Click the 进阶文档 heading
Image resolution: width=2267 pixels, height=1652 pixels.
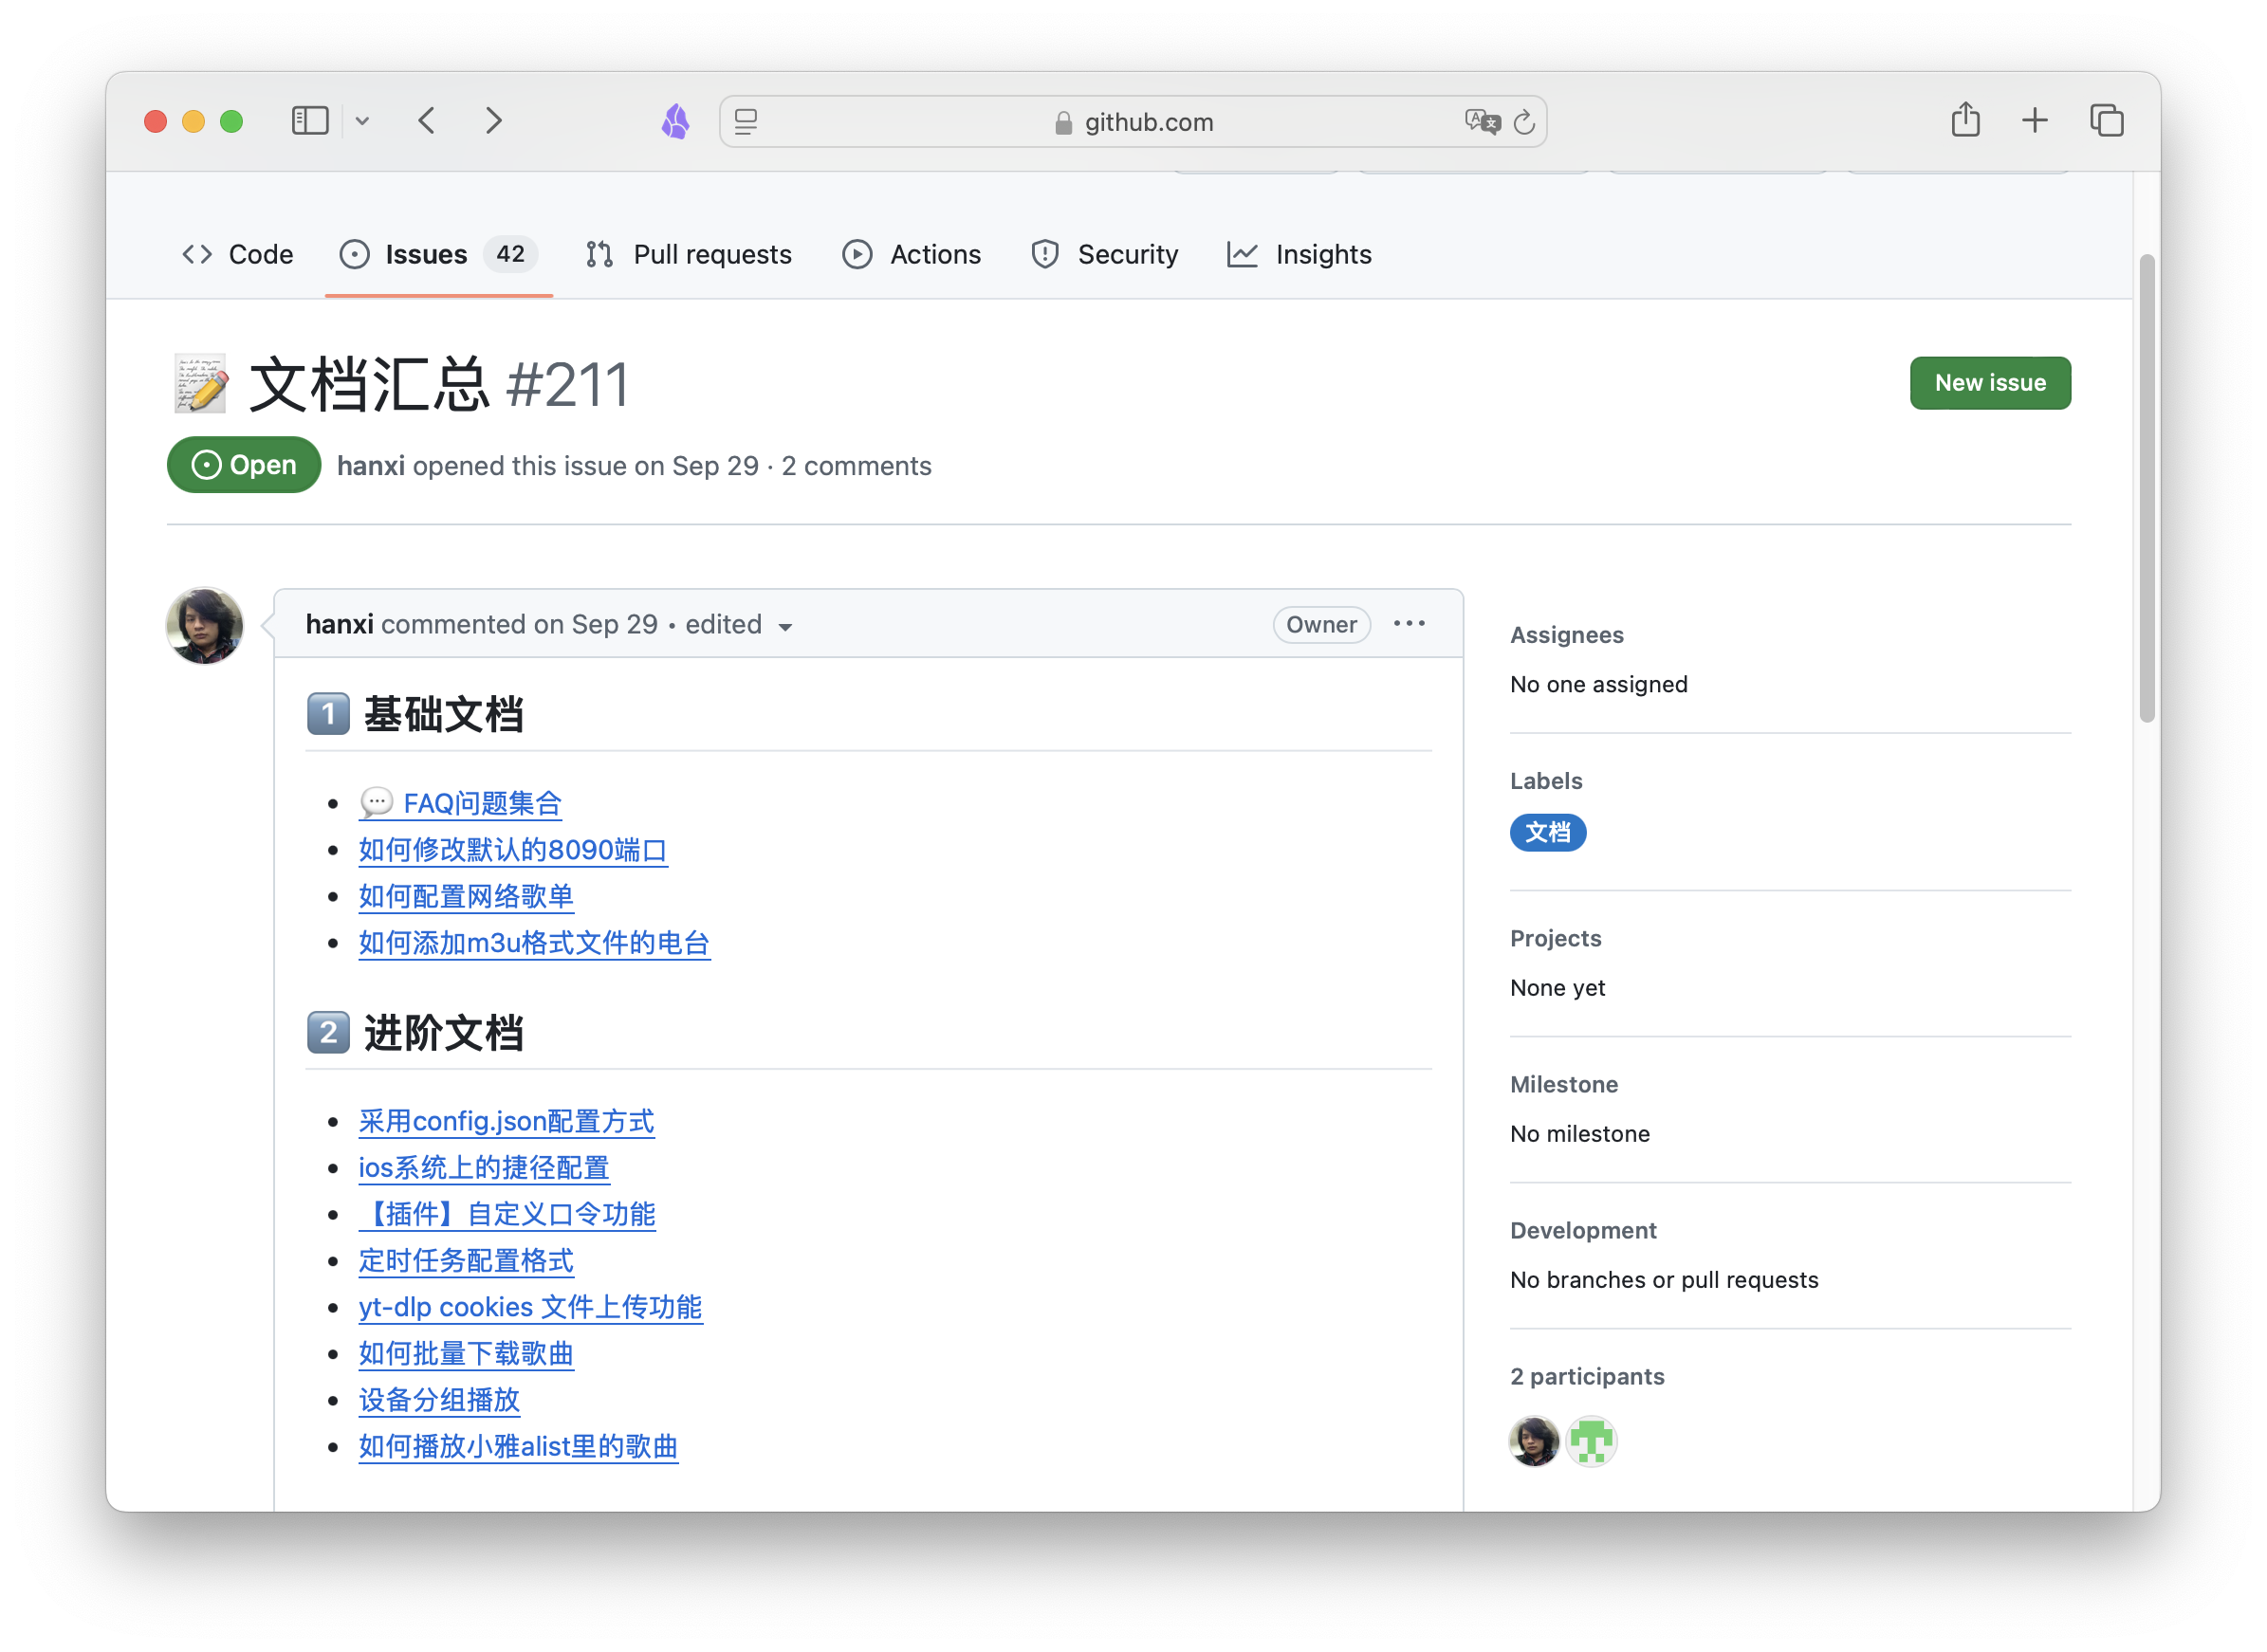(415, 1032)
